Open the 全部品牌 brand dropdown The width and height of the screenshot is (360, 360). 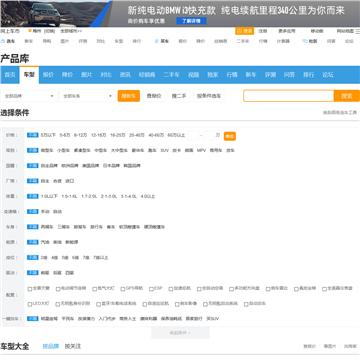(x=29, y=96)
